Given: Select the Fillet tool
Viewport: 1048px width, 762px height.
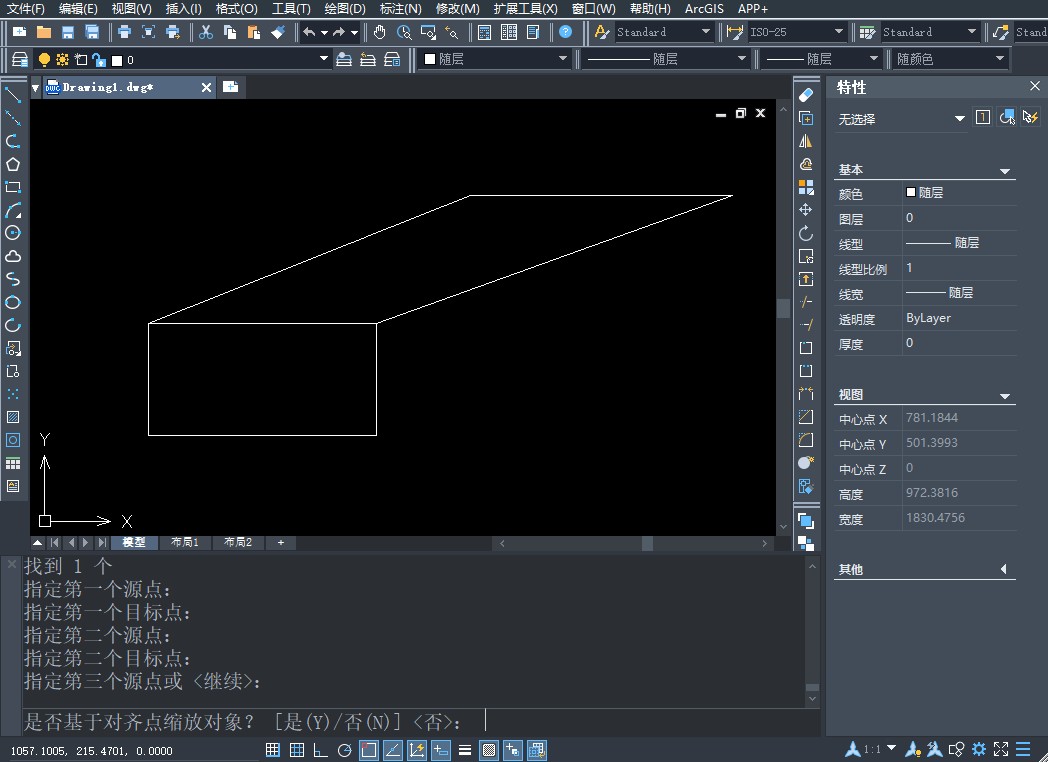Looking at the screenshot, I should (806, 440).
